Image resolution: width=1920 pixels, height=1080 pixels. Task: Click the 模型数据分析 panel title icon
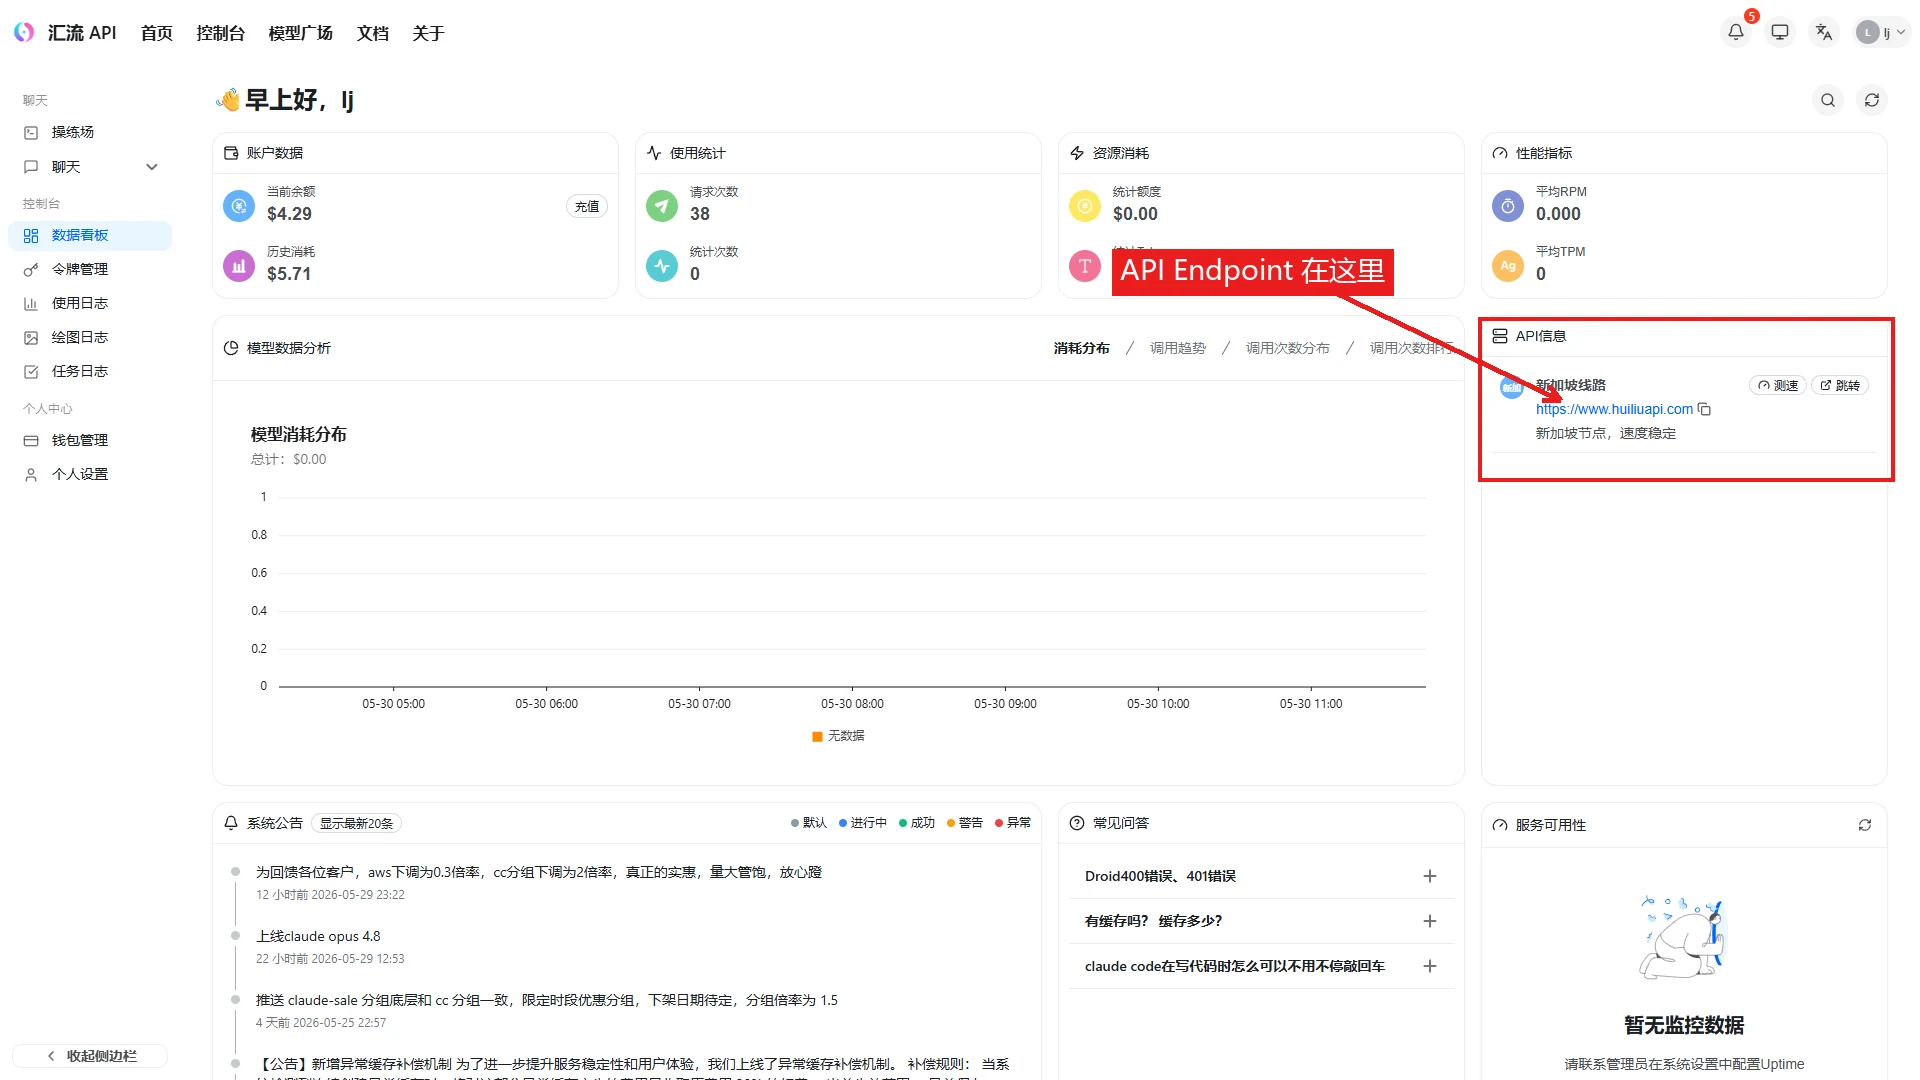(231, 348)
